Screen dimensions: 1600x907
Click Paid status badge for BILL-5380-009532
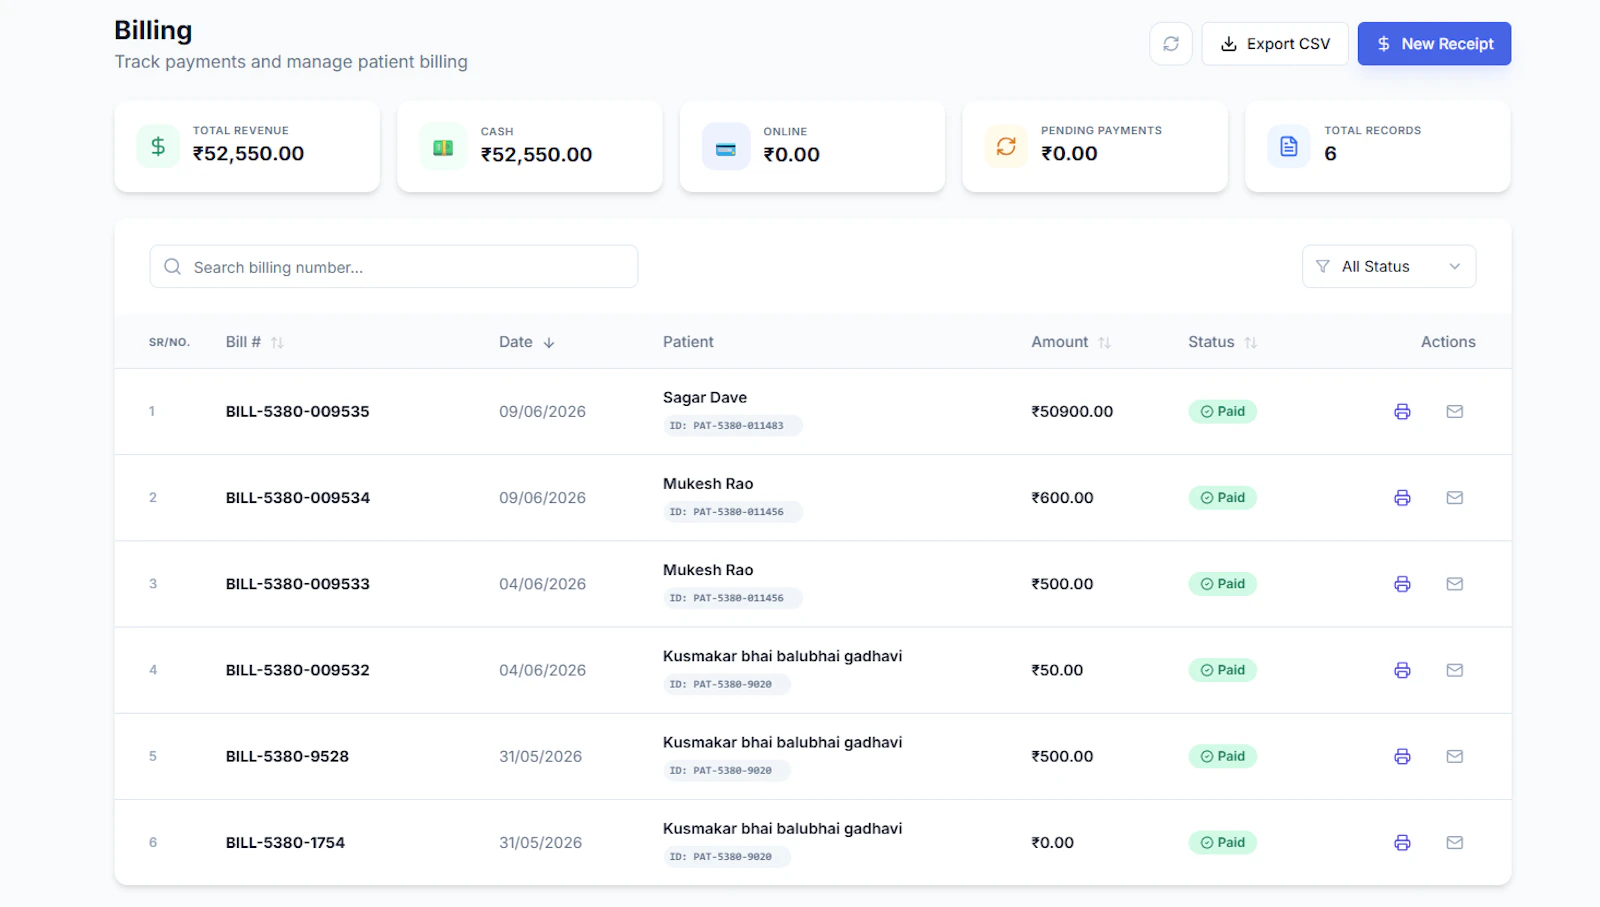click(x=1222, y=670)
